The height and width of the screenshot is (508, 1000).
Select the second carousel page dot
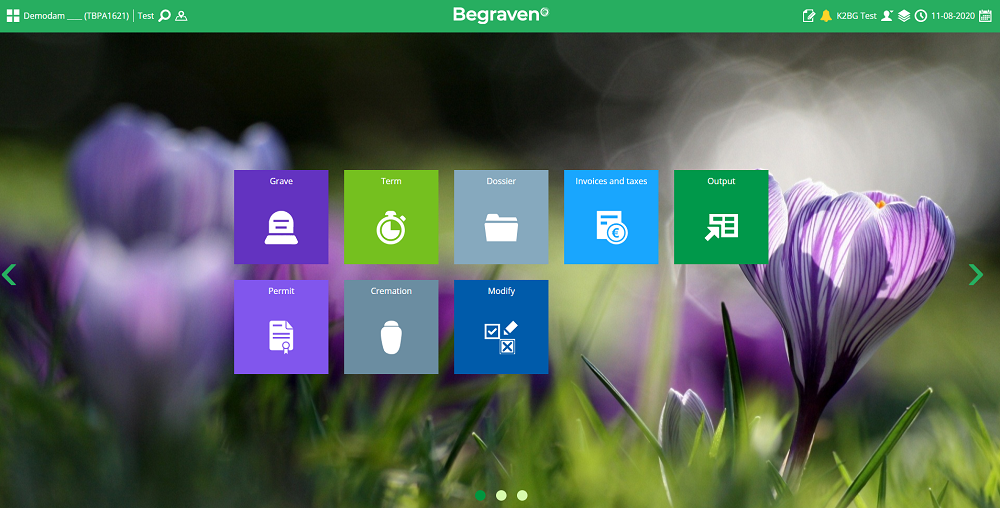(x=501, y=495)
